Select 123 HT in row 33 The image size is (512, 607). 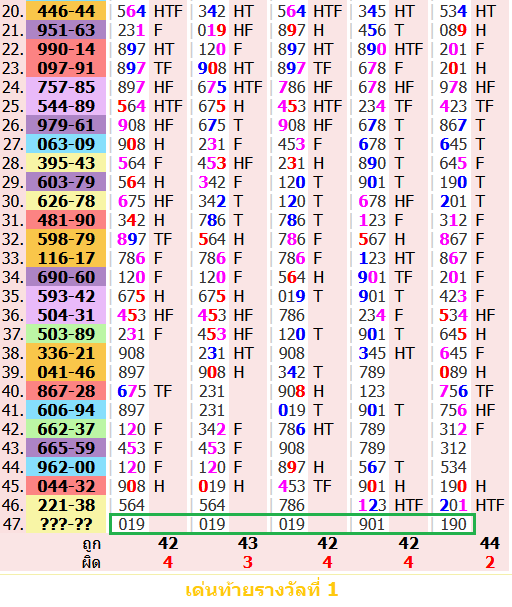(x=386, y=258)
